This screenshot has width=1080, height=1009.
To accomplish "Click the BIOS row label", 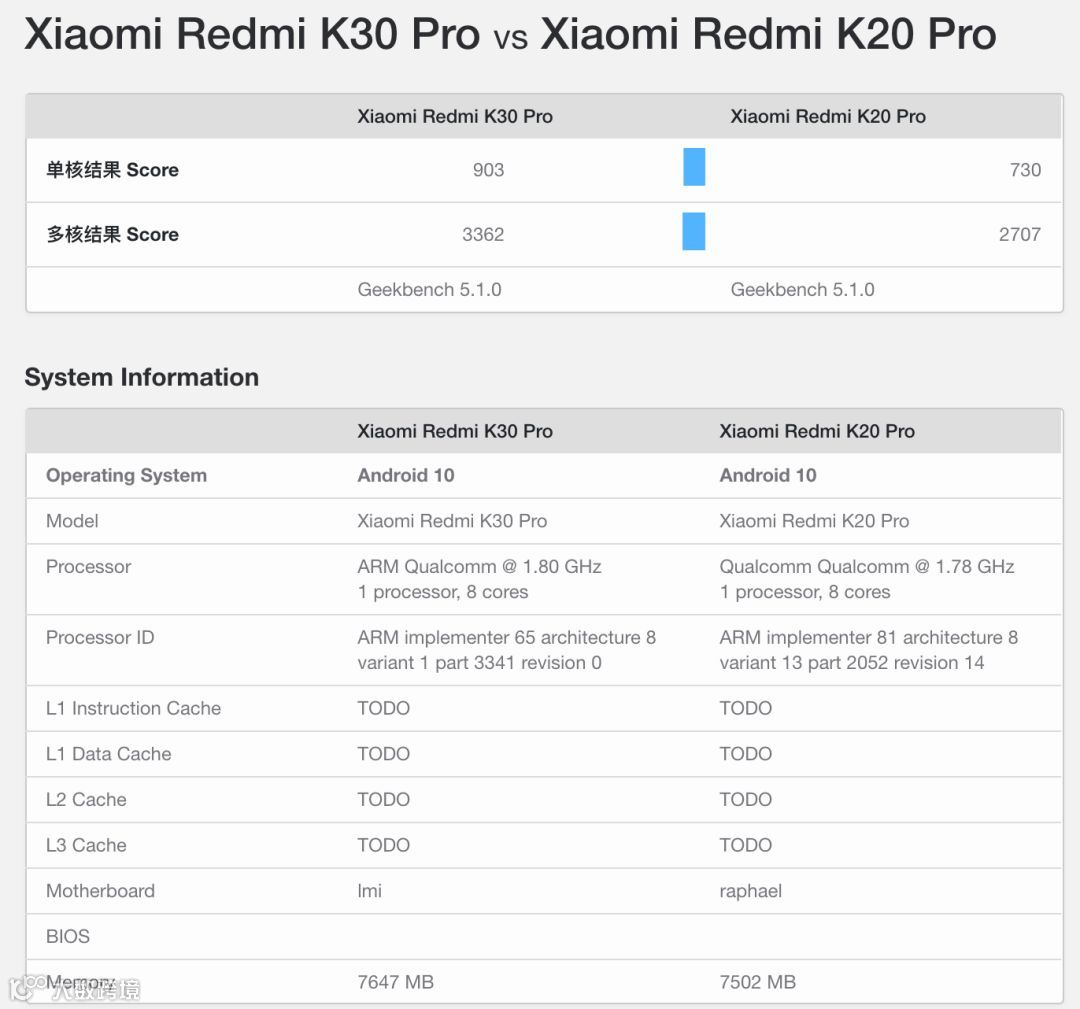I will (68, 937).
